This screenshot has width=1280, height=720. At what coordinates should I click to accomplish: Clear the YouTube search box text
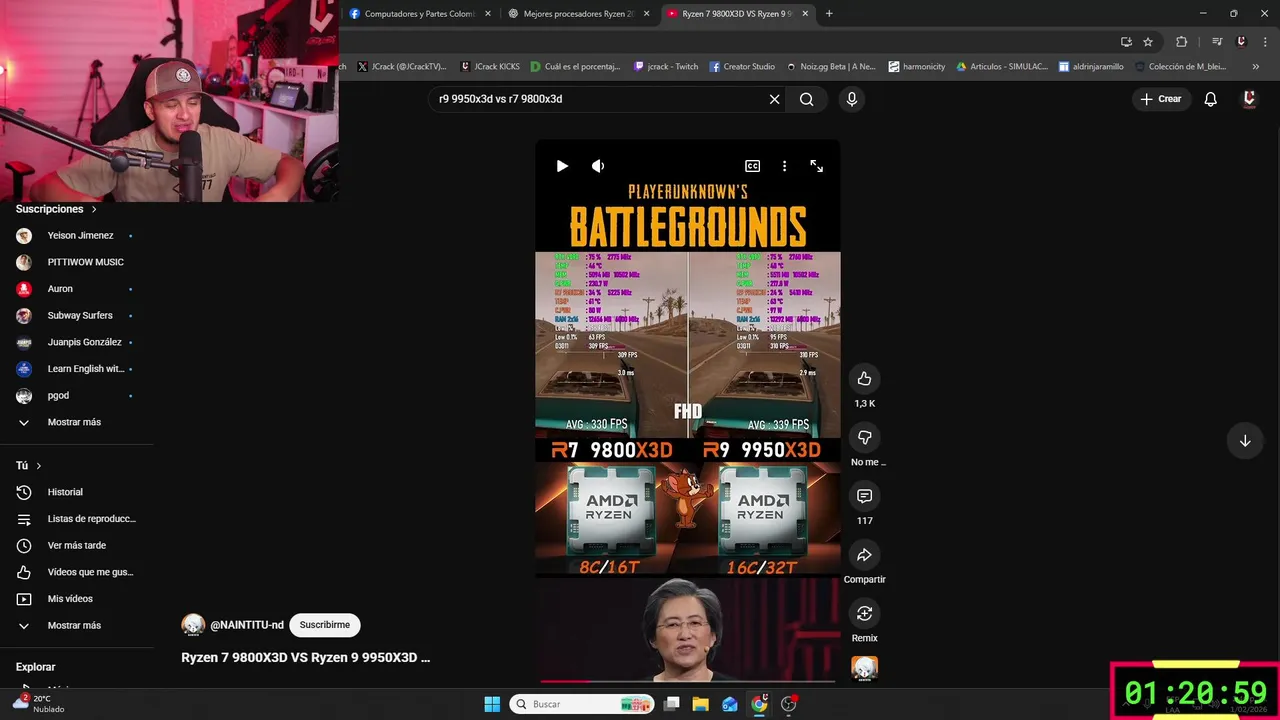[774, 99]
